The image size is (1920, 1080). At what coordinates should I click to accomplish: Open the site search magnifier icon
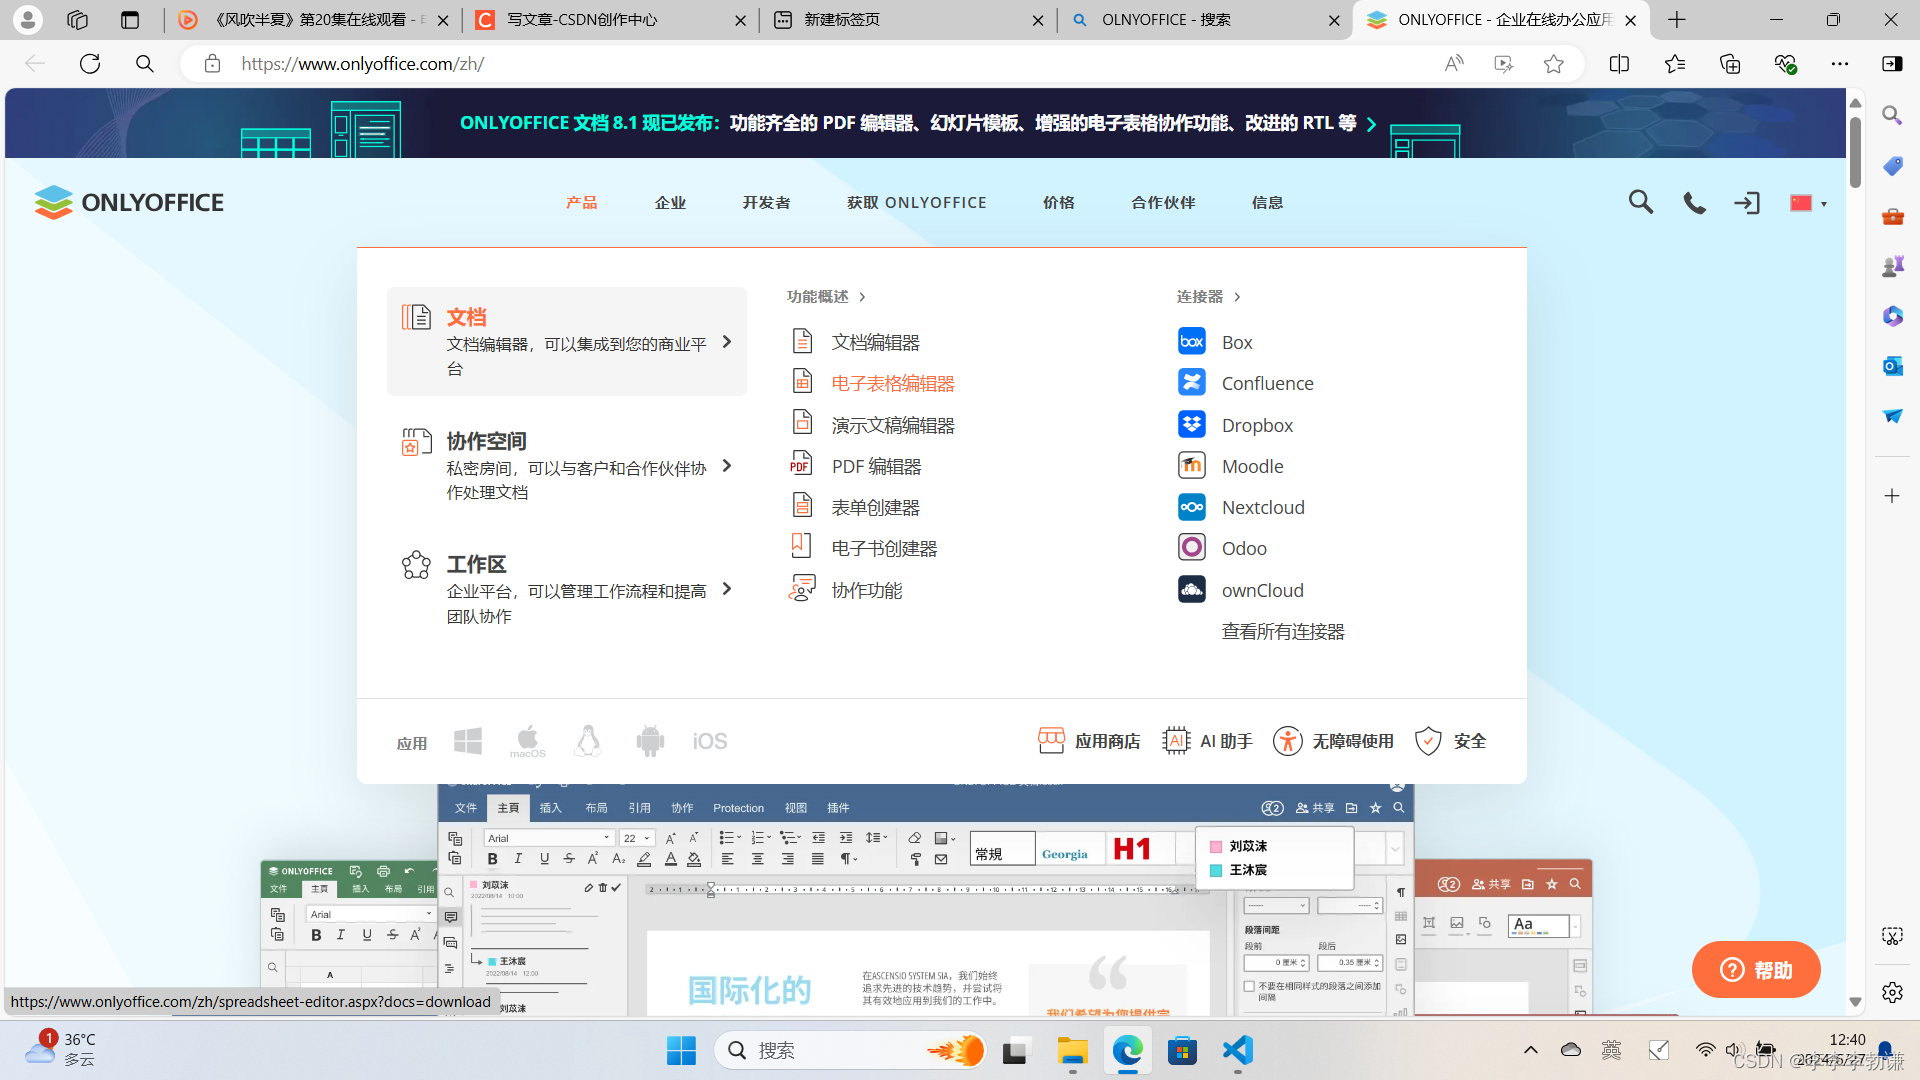point(1640,202)
